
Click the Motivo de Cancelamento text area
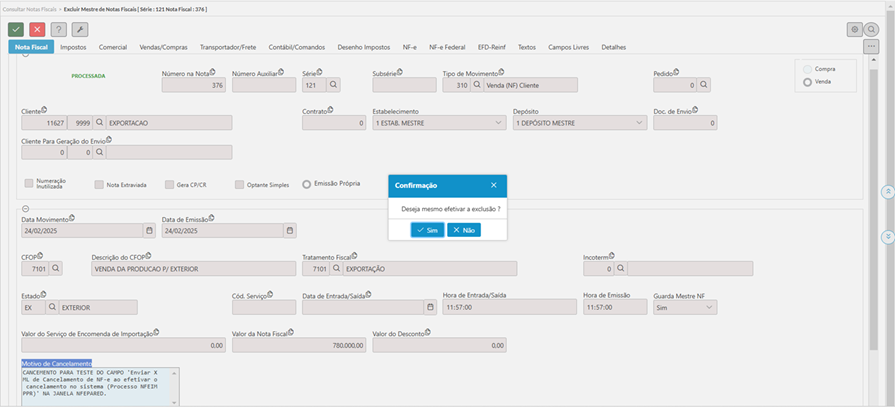(100, 386)
